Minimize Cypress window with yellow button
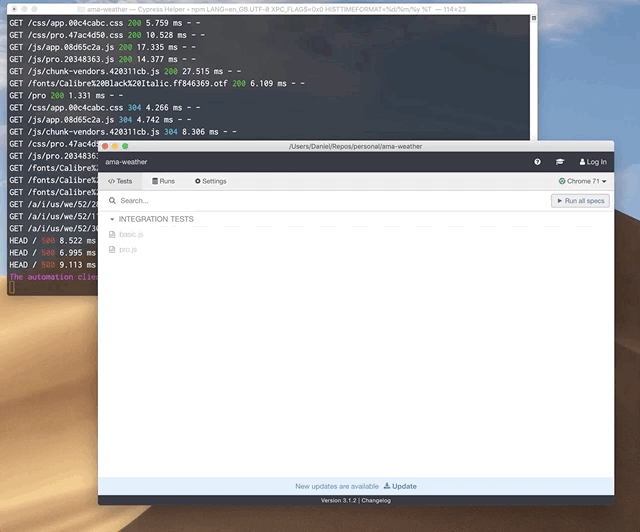The height and width of the screenshot is (532, 640). (115, 146)
